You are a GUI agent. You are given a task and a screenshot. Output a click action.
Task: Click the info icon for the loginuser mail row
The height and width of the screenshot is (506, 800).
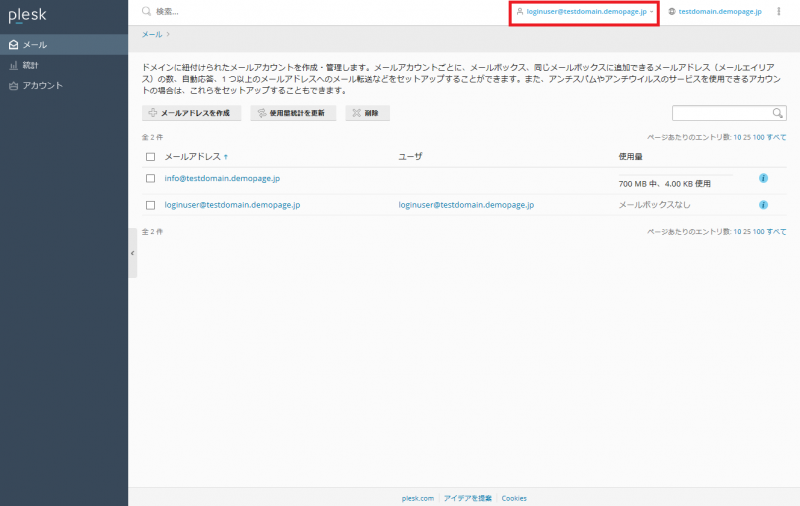(763, 205)
